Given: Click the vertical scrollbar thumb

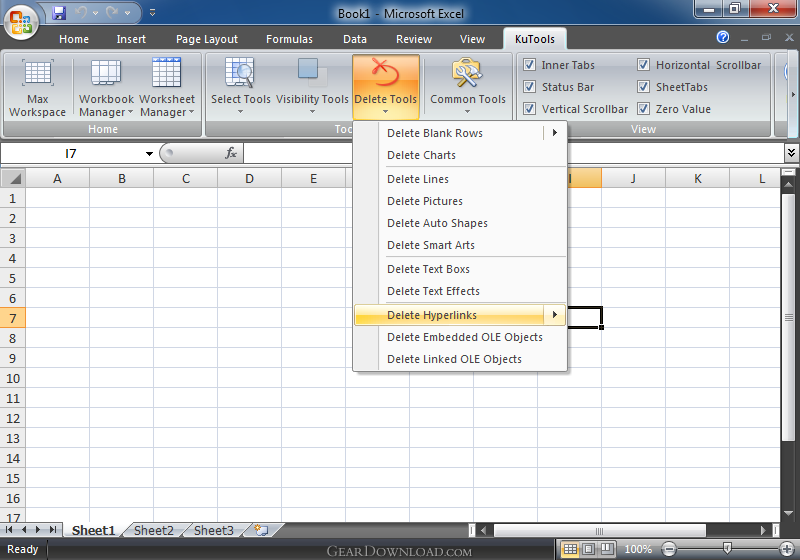Looking at the screenshot, I should click(x=788, y=317).
